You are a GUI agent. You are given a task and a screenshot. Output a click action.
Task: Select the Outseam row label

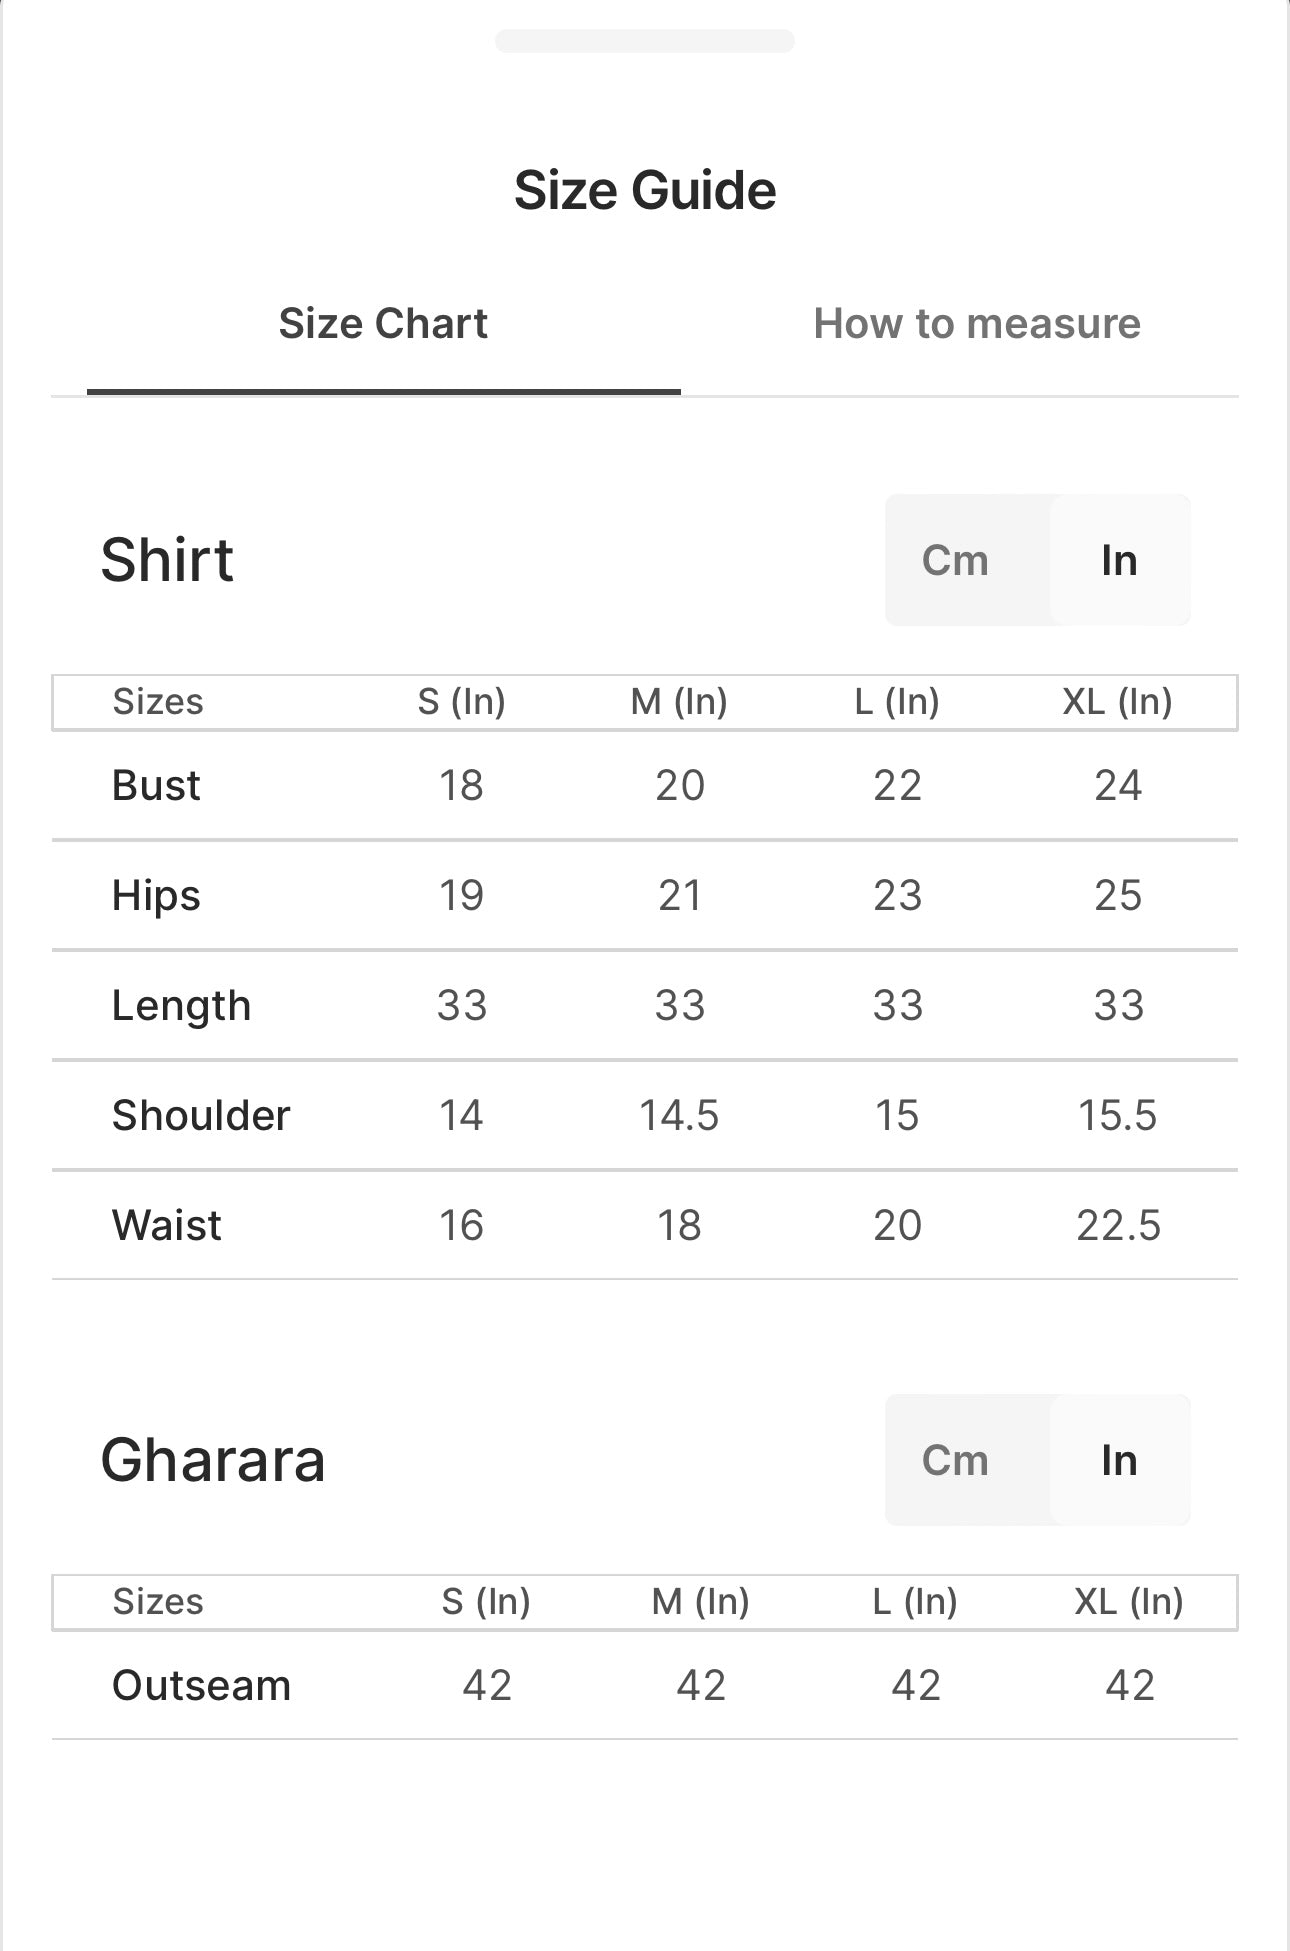201,1685
